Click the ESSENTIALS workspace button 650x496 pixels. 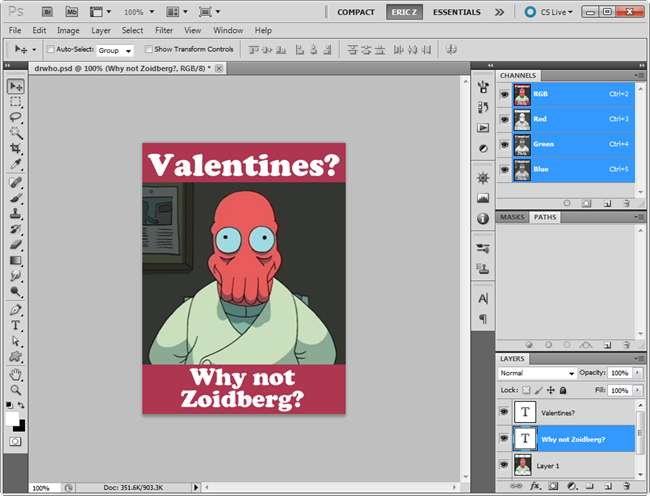pyautogui.click(x=456, y=12)
